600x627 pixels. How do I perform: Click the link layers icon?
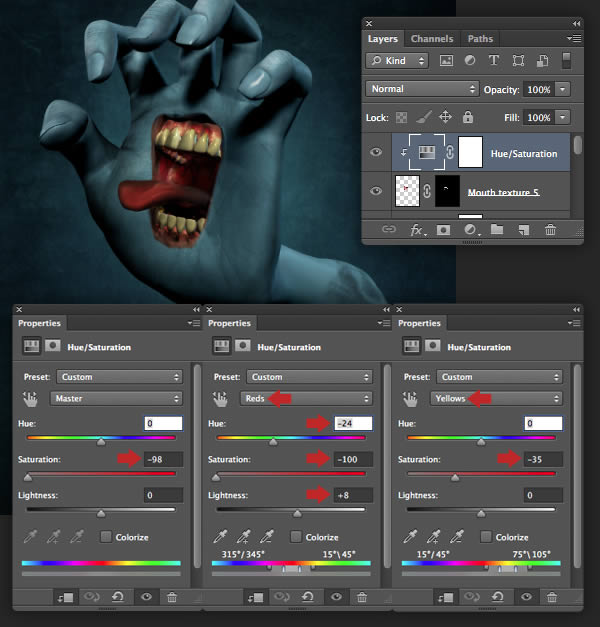[x=388, y=229]
